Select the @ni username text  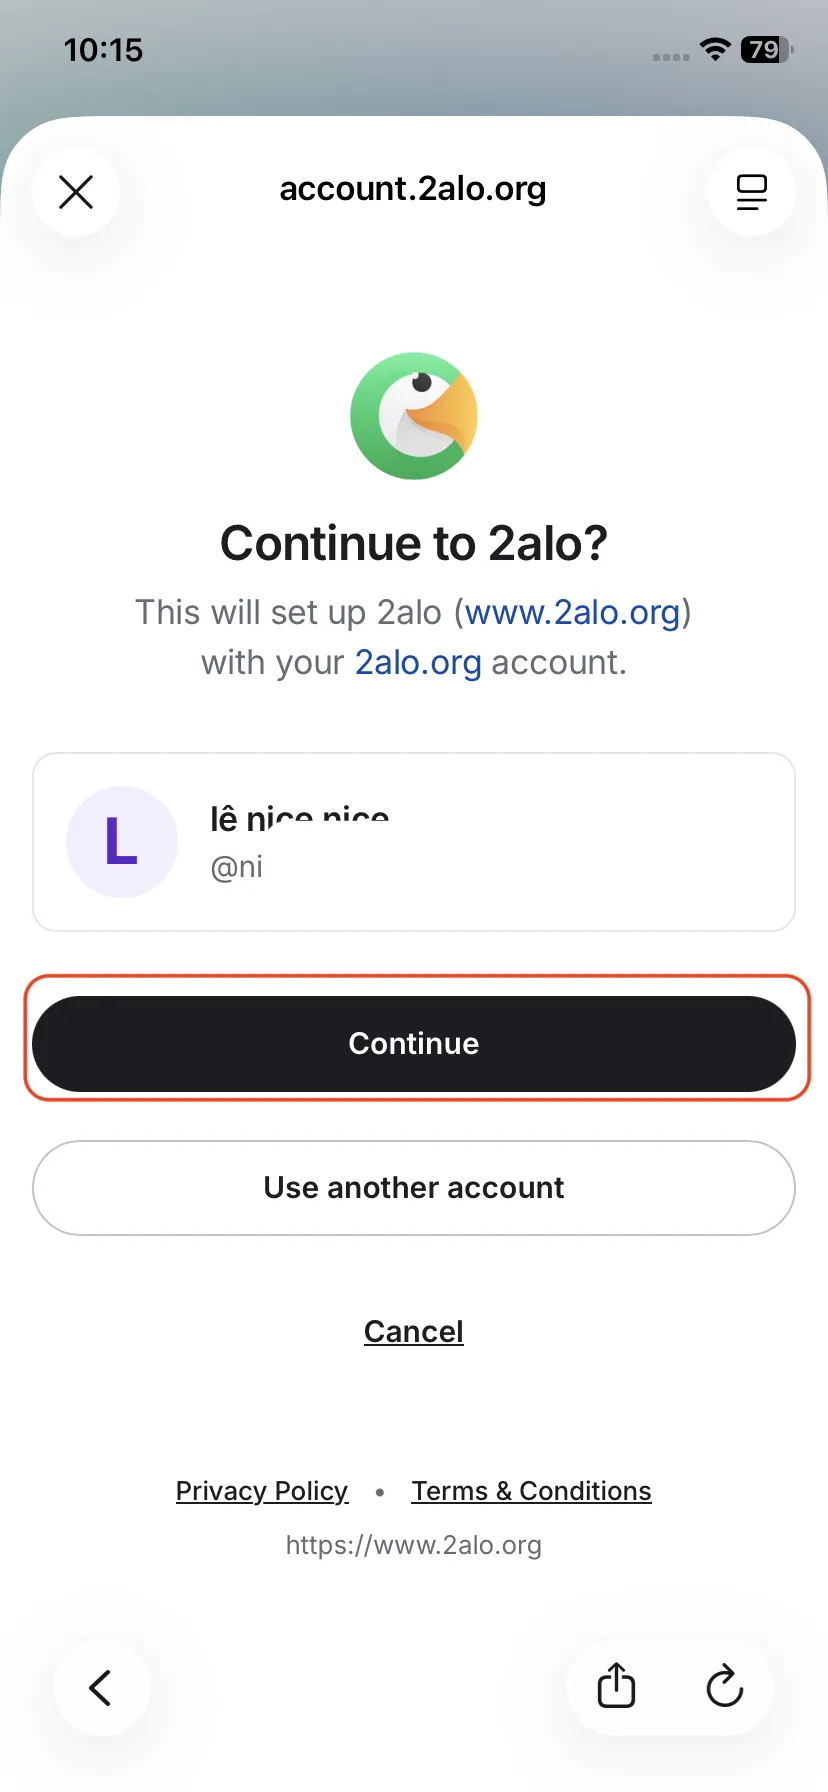click(236, 867)
